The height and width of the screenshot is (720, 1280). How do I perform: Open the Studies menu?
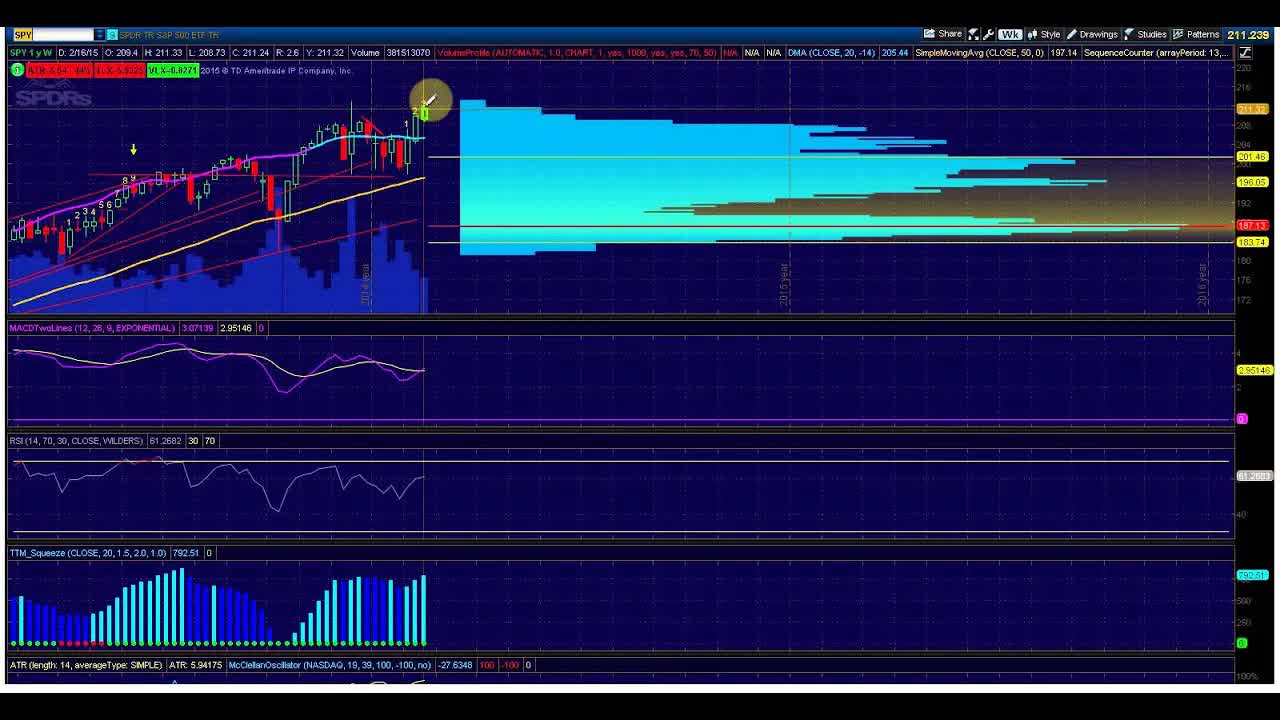[x=1146, y=35]
